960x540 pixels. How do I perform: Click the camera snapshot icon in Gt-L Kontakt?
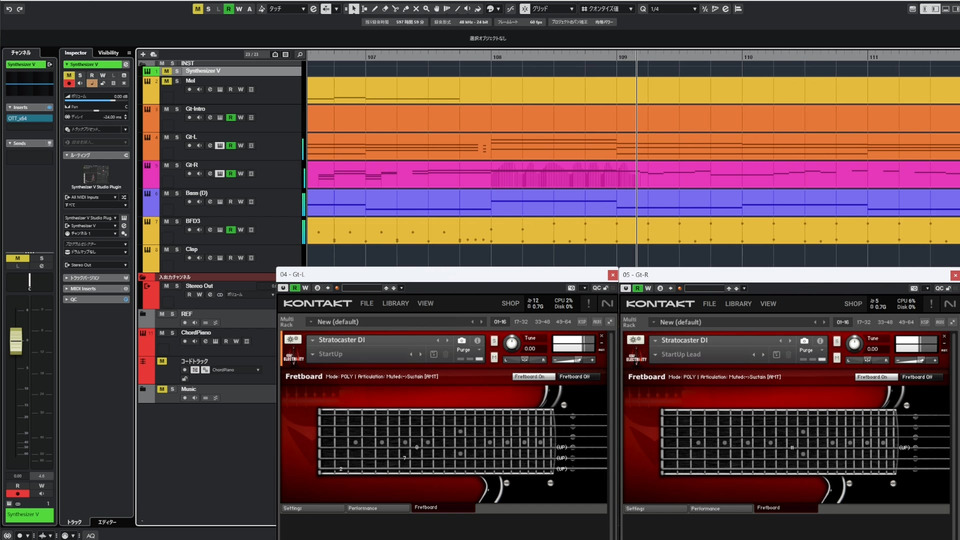pyautogui.click(x=461, y=340)
